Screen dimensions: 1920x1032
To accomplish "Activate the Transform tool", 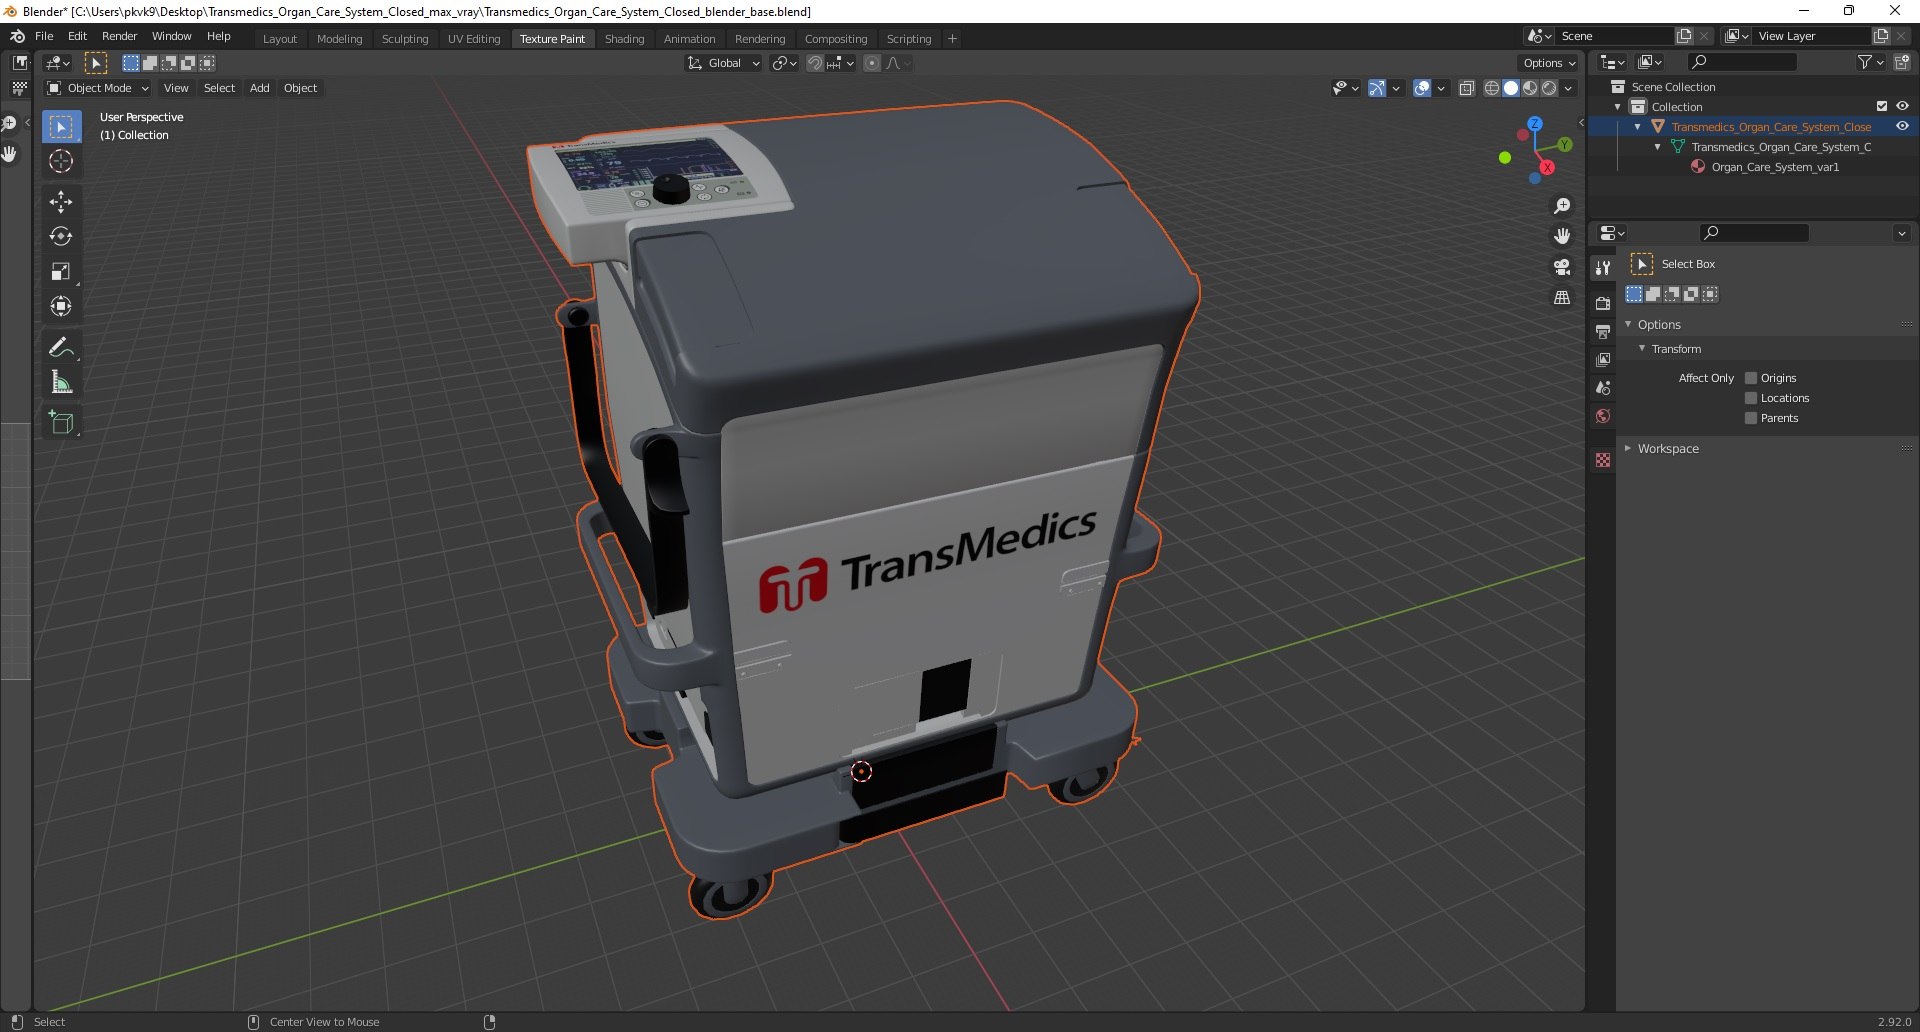I will point(61,307).
